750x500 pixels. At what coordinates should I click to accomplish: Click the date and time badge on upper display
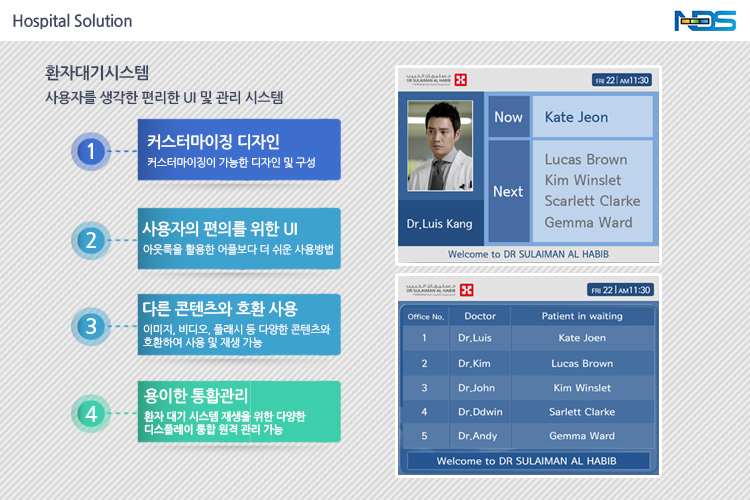(x=621, y=80)
